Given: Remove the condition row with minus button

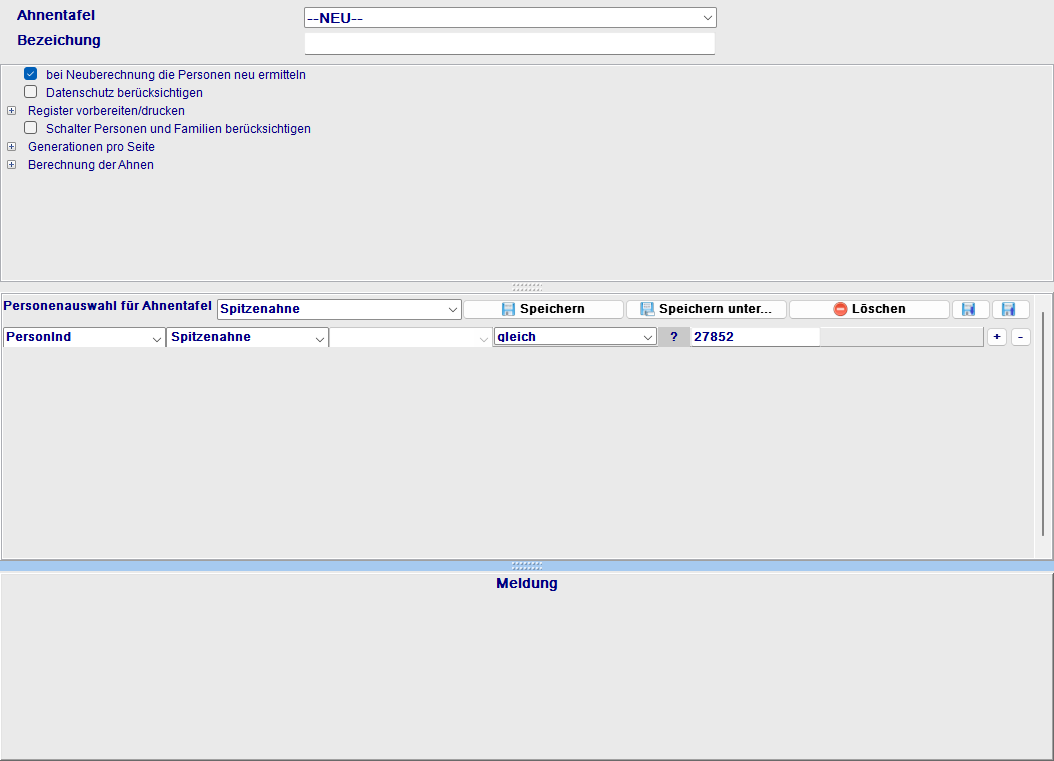Looking at the screenshot, I should pos(1020,337).
